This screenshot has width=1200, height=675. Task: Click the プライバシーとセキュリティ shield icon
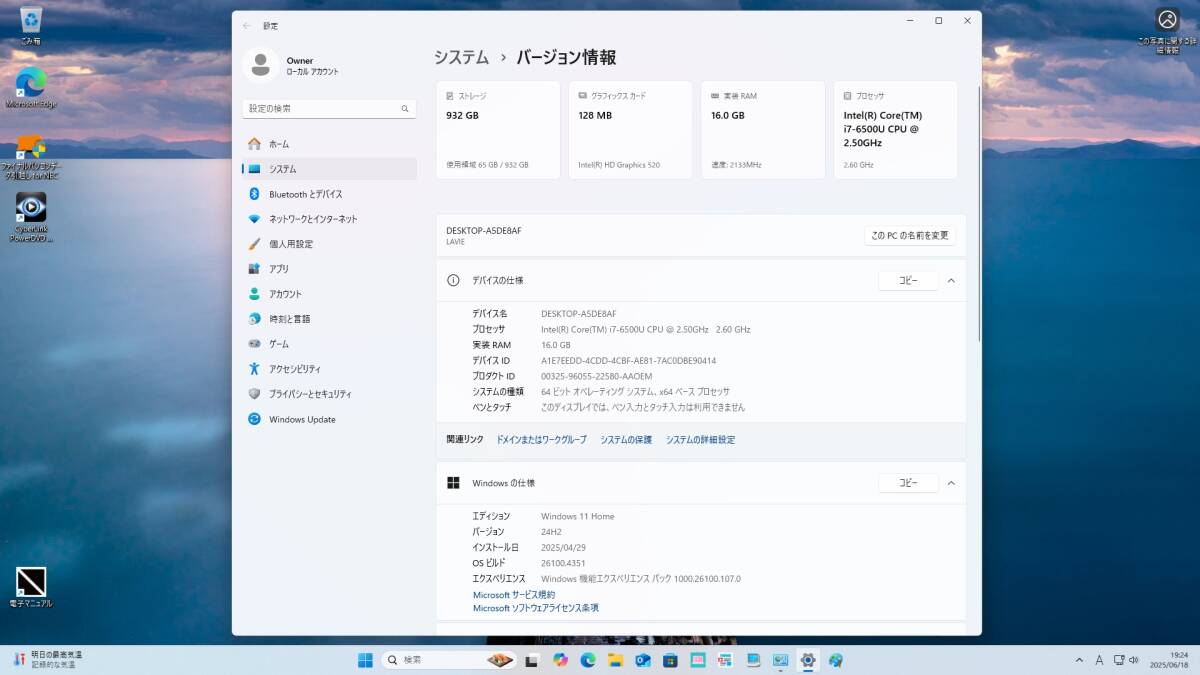[254, 394]
